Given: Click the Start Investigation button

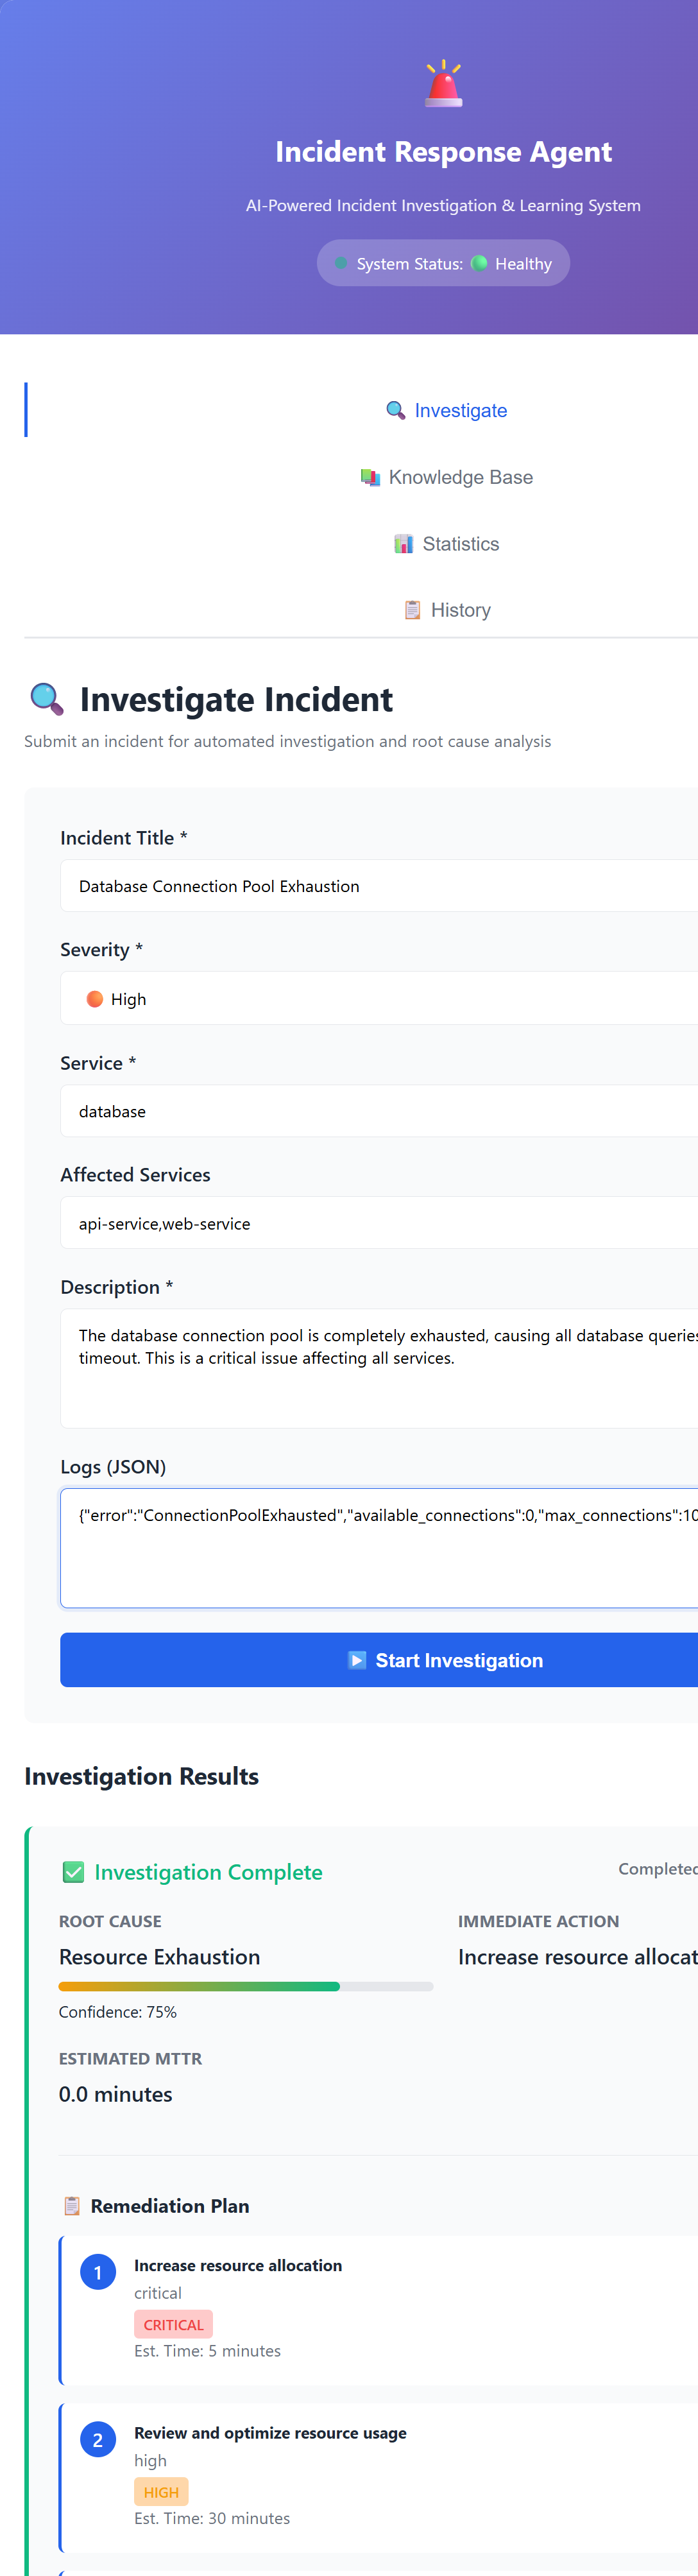Looking at the screenshot, I should [379, 1660].
